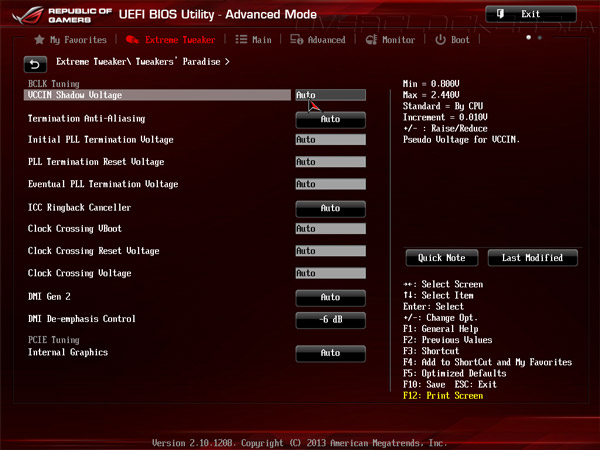Show Last Modified settings
The height and width of the screenshot is (450, 600).
(x=532, y=258)
